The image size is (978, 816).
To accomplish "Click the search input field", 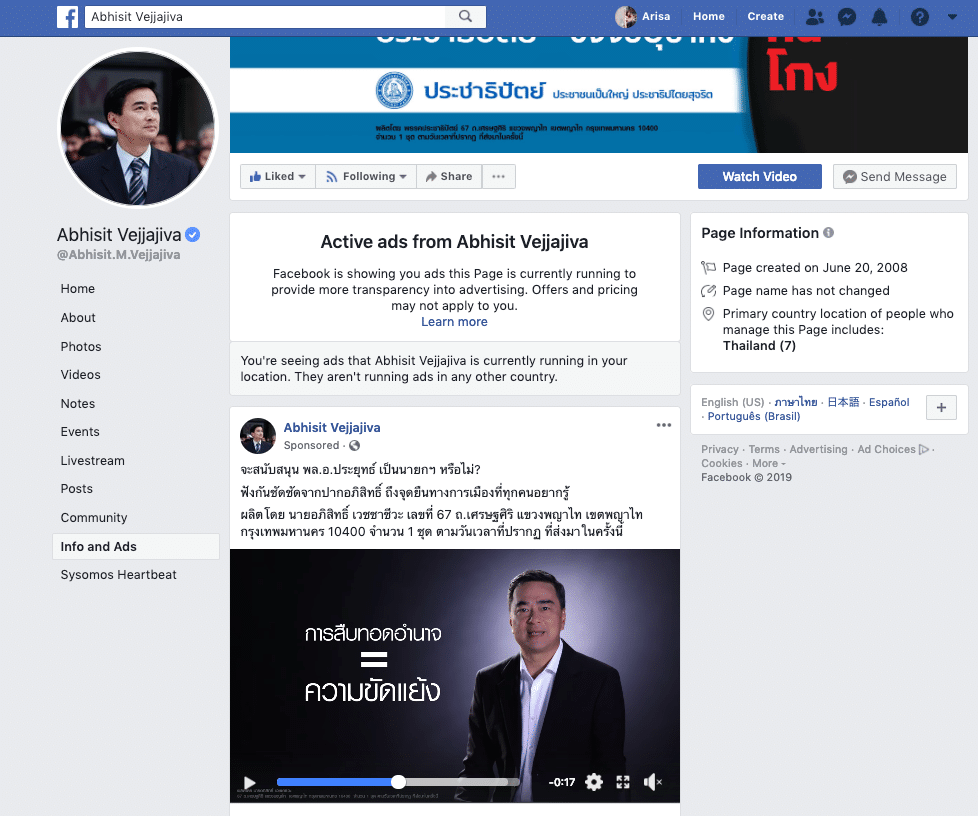I will (x=265, y=17).
